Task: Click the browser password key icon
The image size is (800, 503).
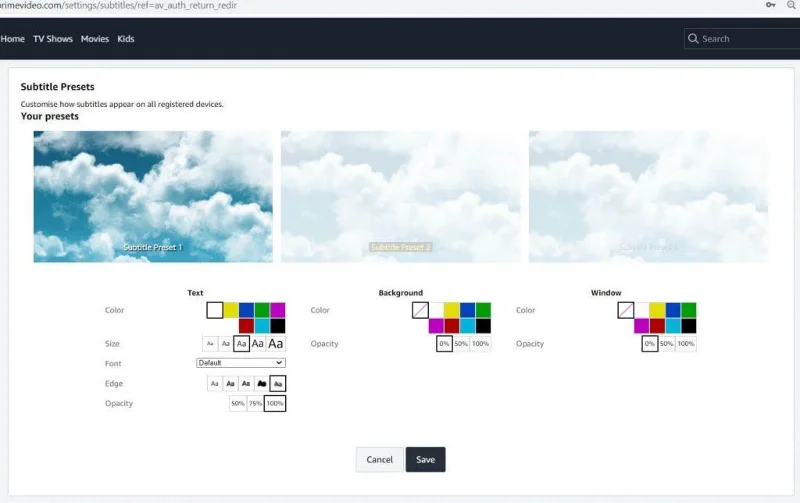Action: [770, 5]
